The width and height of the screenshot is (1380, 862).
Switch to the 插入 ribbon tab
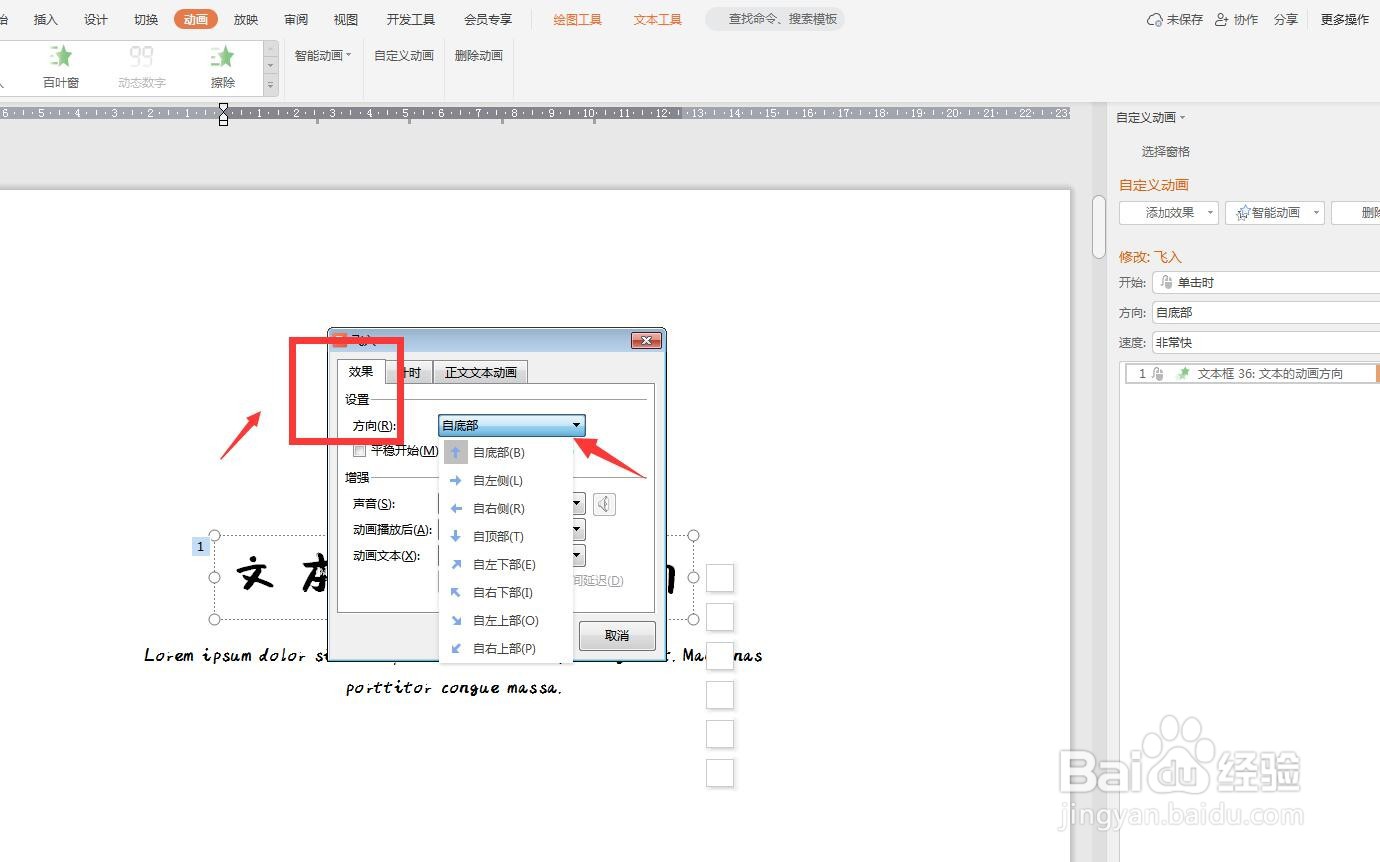point(46,20)
